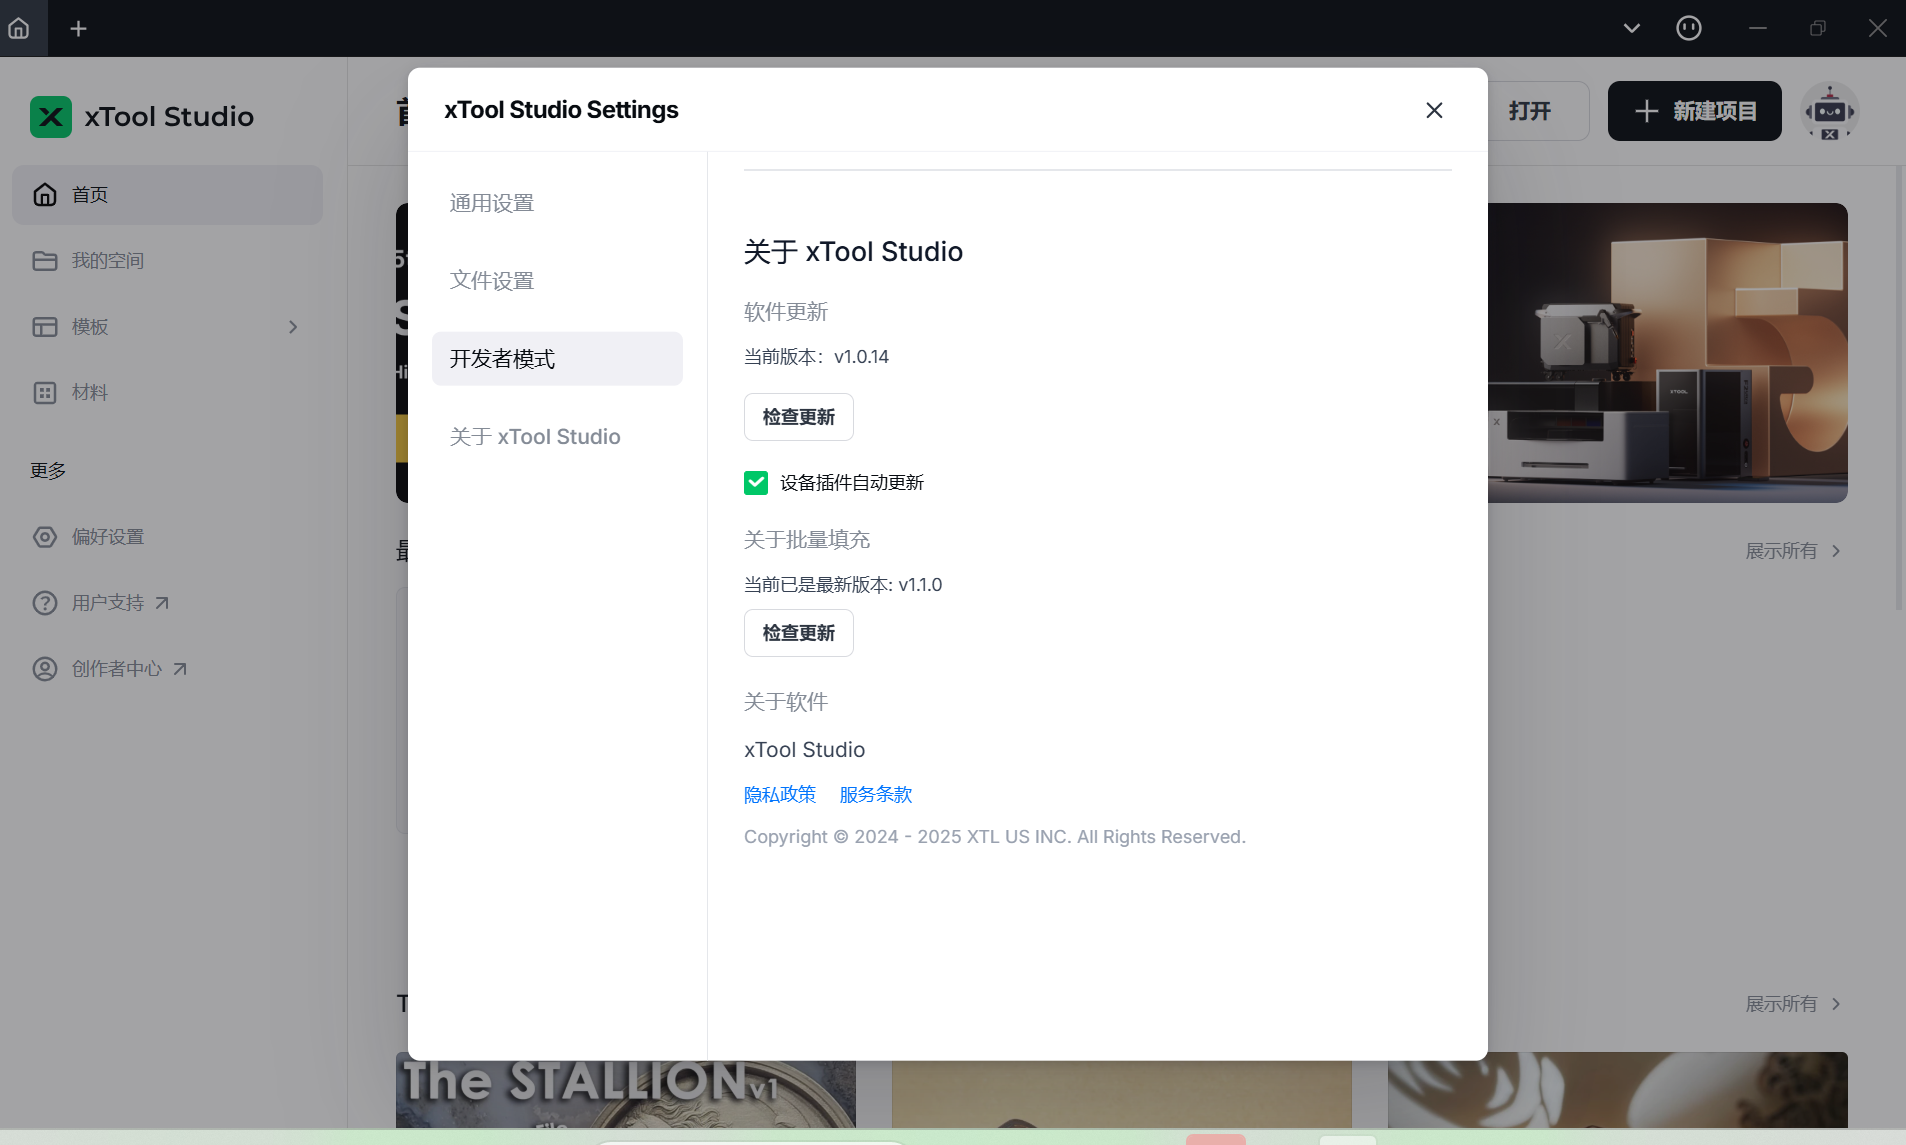Click 检查更新 under 软件更新
This screenshot has height=1145, width=1906.
click(x=798, y=417)
